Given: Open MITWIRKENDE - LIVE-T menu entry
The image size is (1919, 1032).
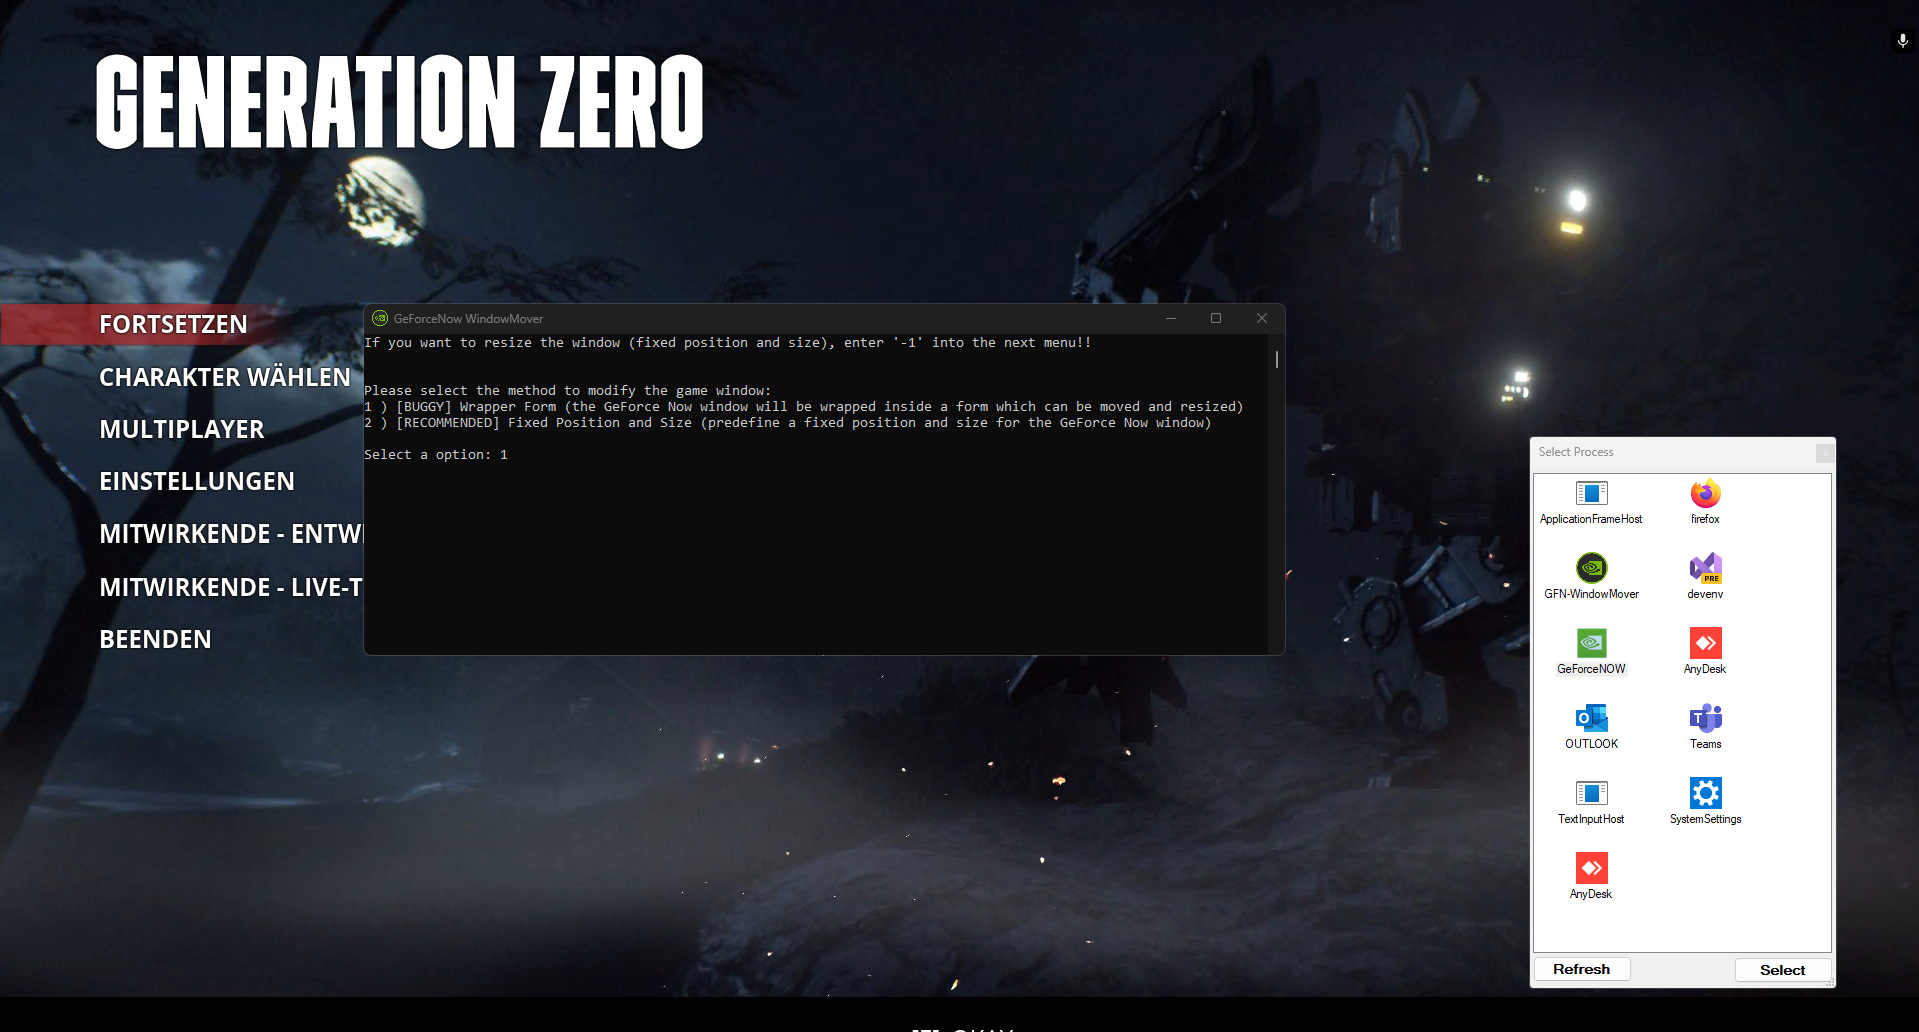Looking at the screenshot, I should (x=231, y=587).
